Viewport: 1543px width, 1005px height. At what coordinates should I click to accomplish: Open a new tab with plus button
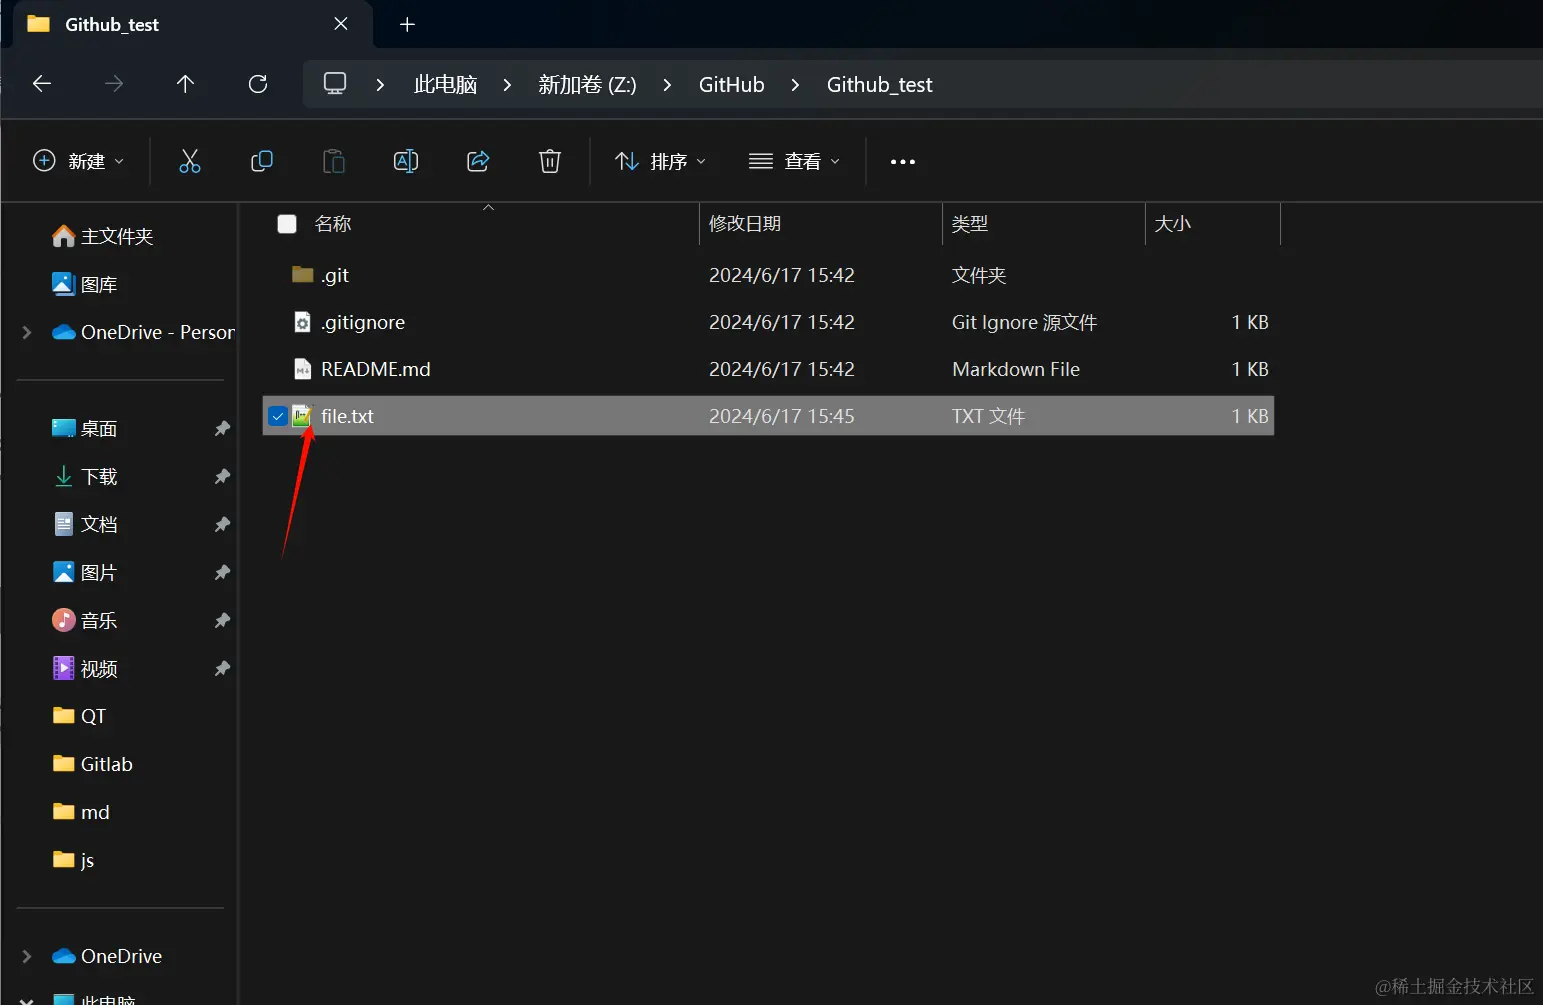click(x=407, y=24)
